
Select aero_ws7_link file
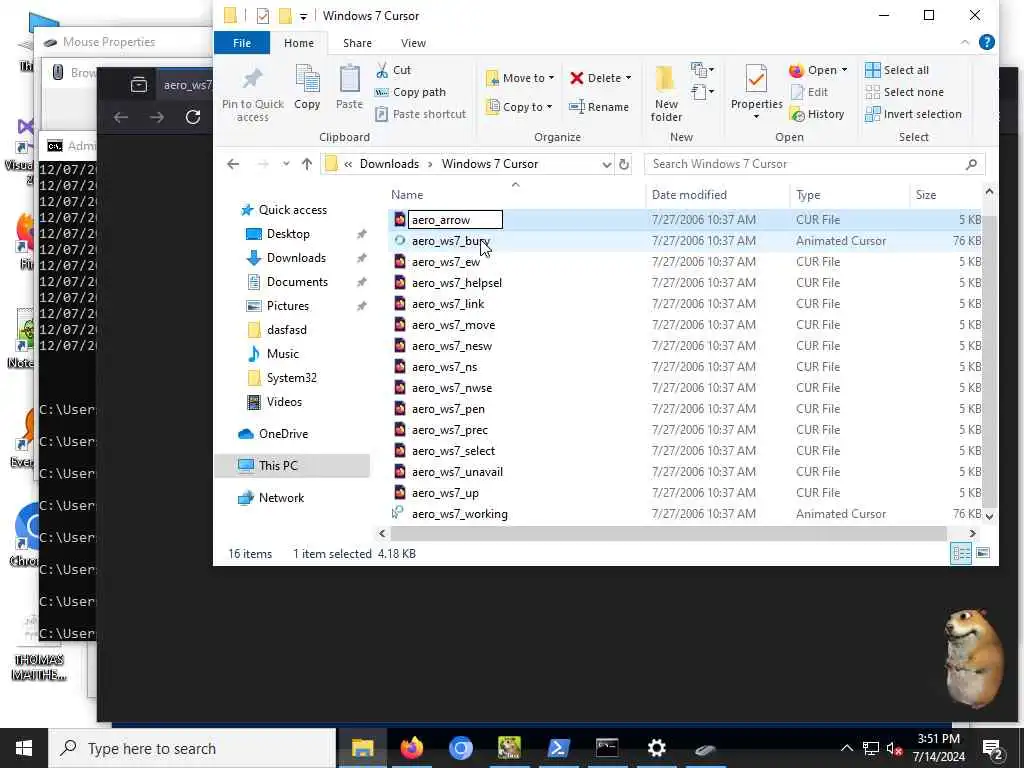(448, 304)
